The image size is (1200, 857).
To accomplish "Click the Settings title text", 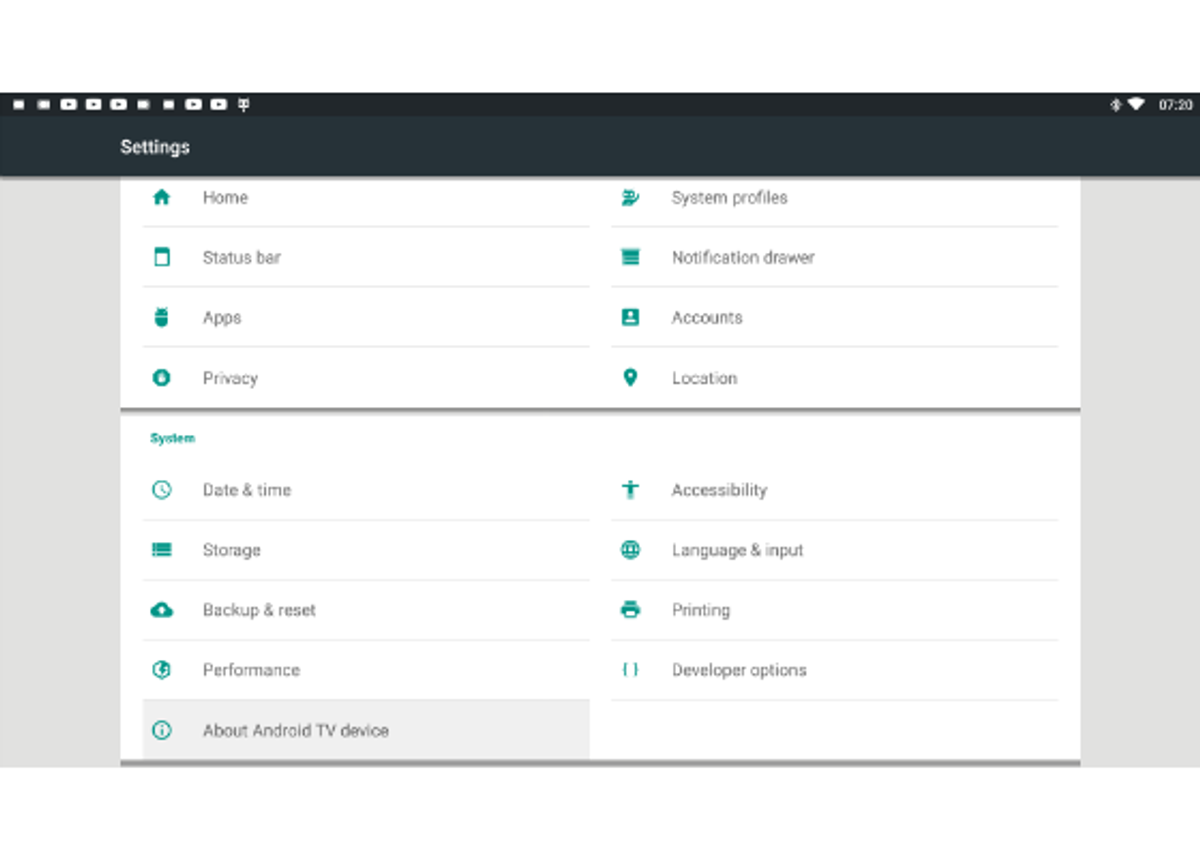I will coord(154,146).
